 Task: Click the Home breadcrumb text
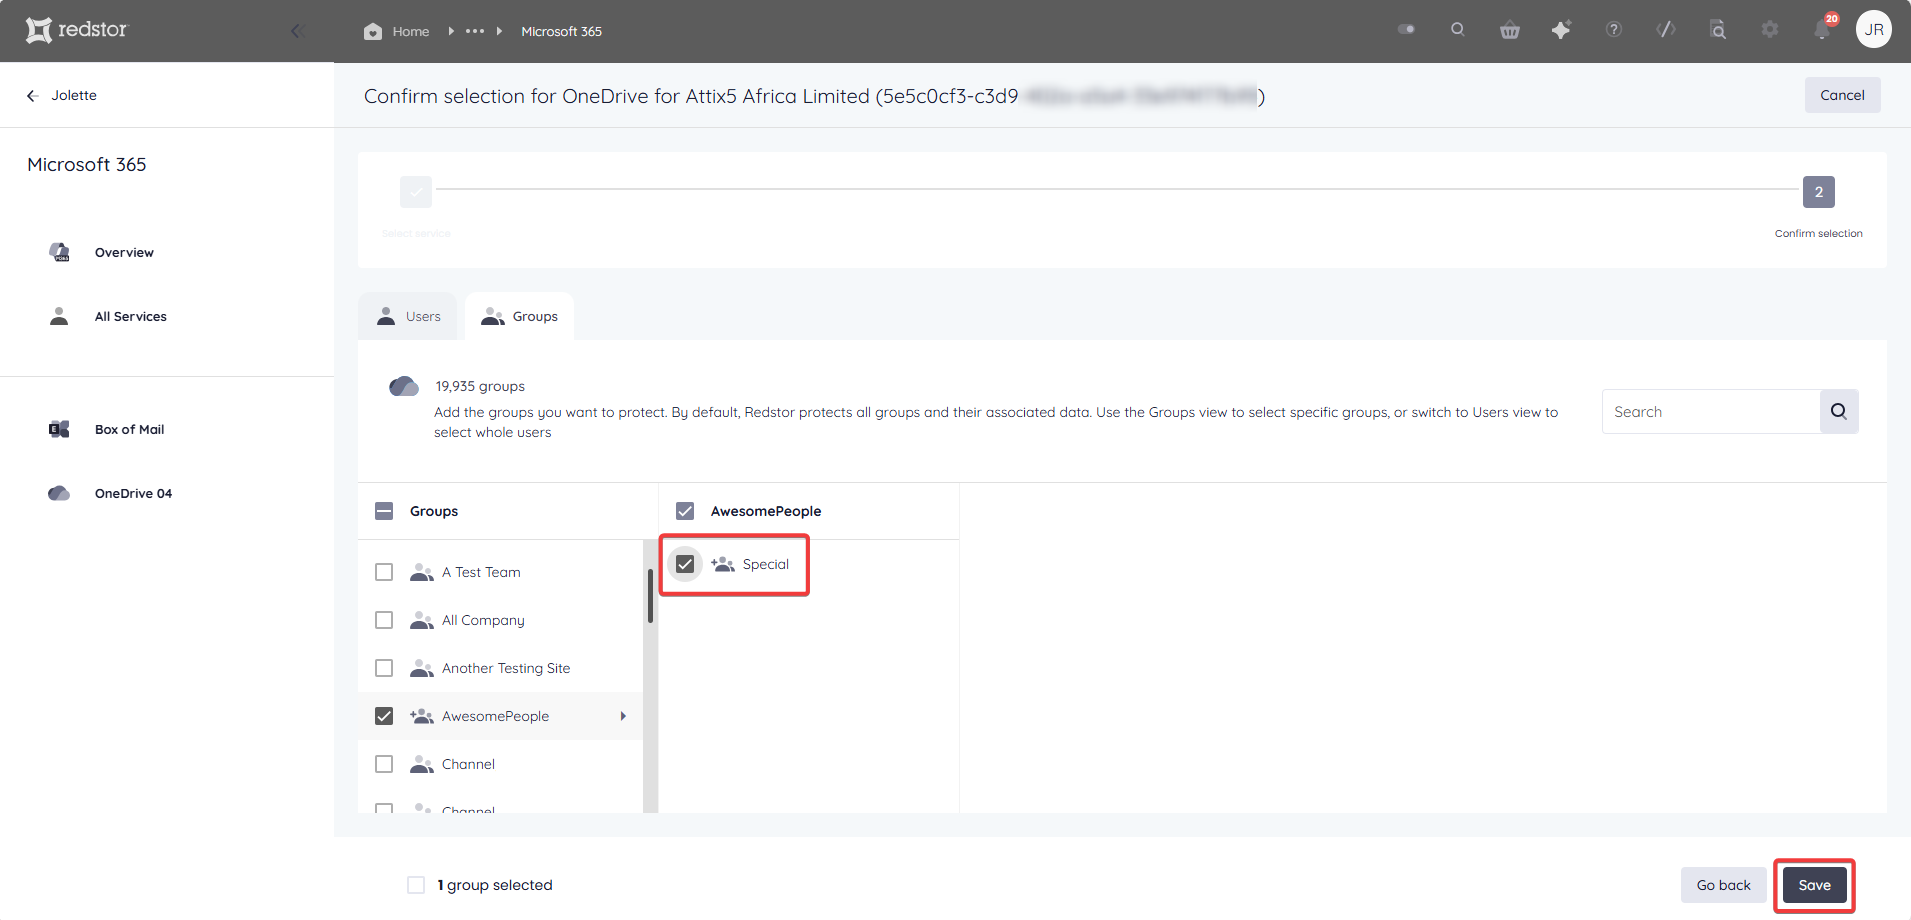411,31
